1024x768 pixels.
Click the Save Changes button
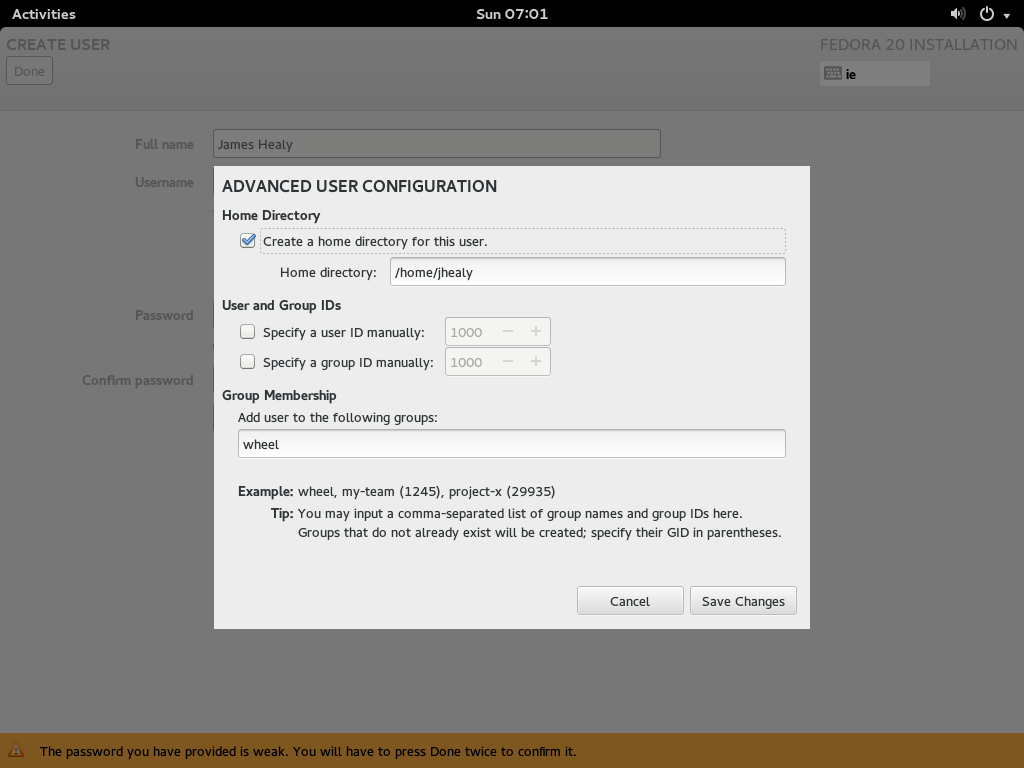(743, 601)
